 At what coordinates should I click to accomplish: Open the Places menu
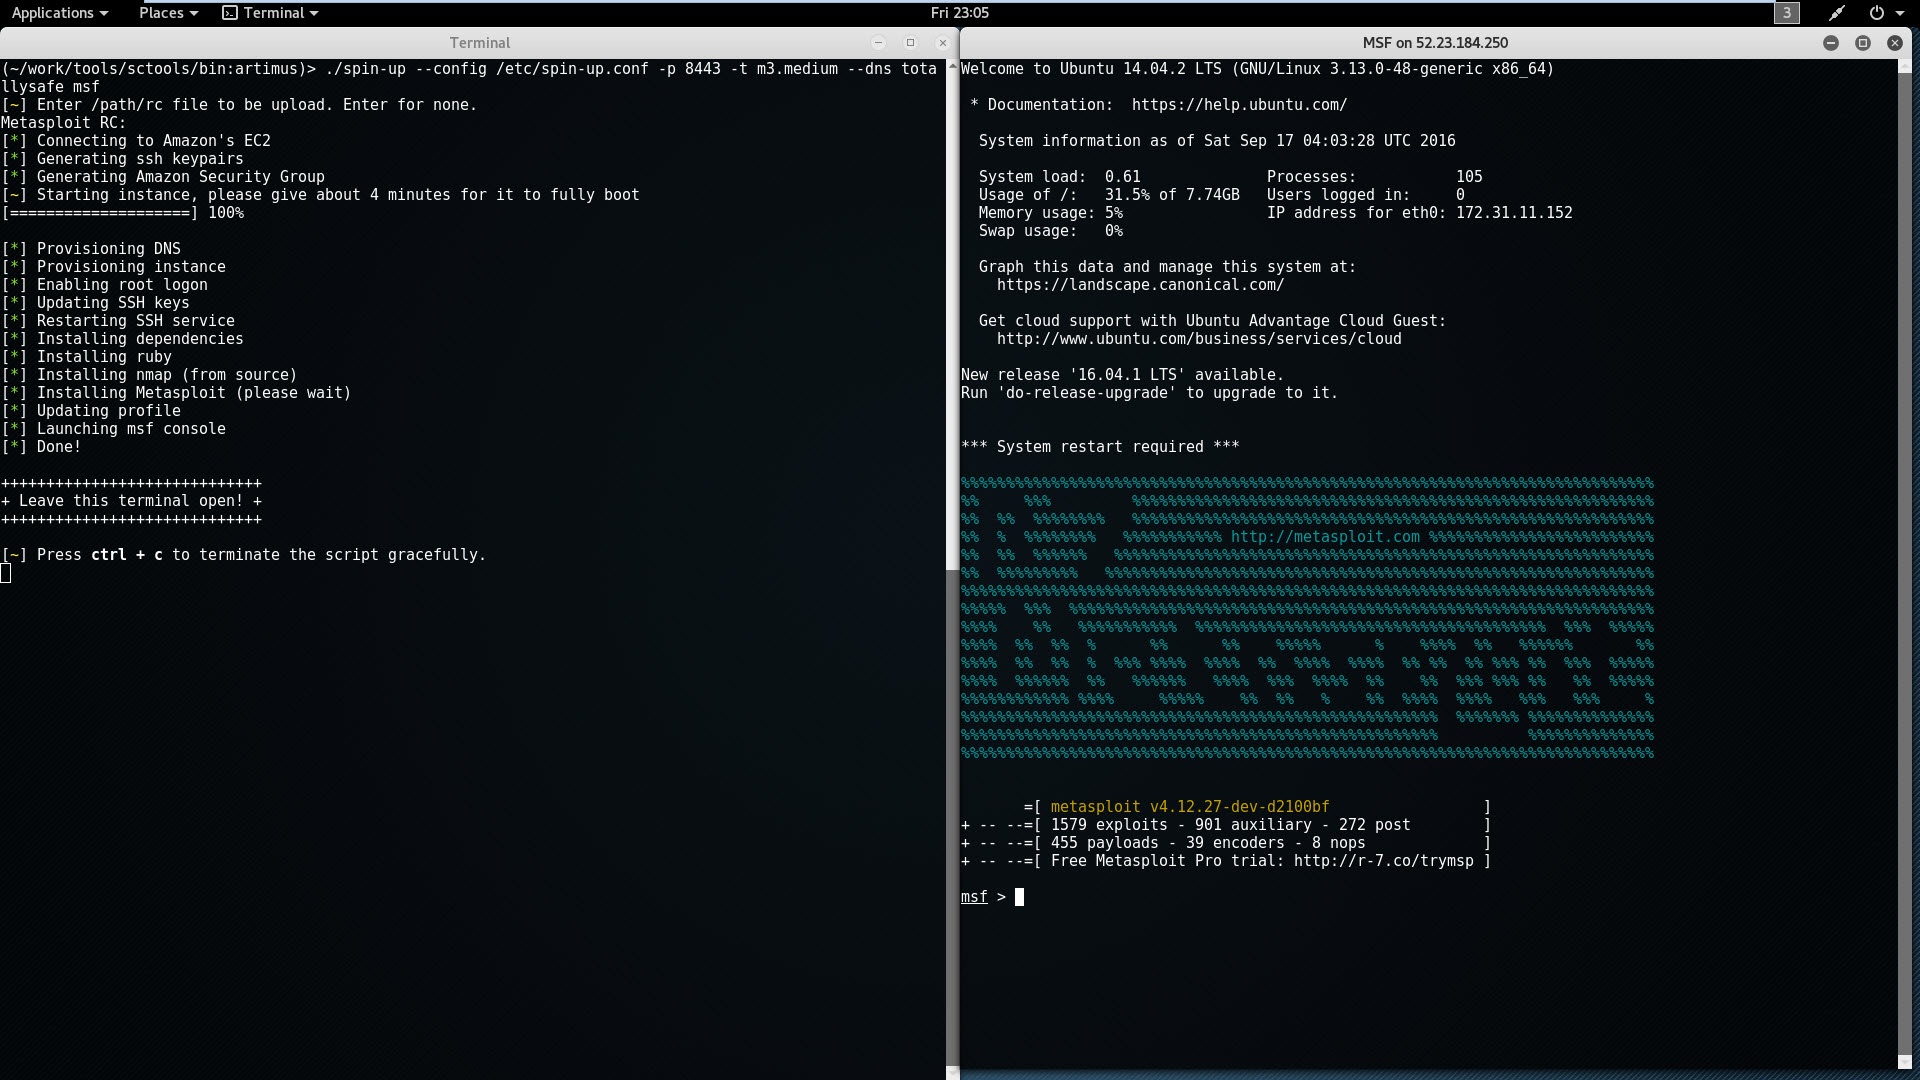coord(168,13)
